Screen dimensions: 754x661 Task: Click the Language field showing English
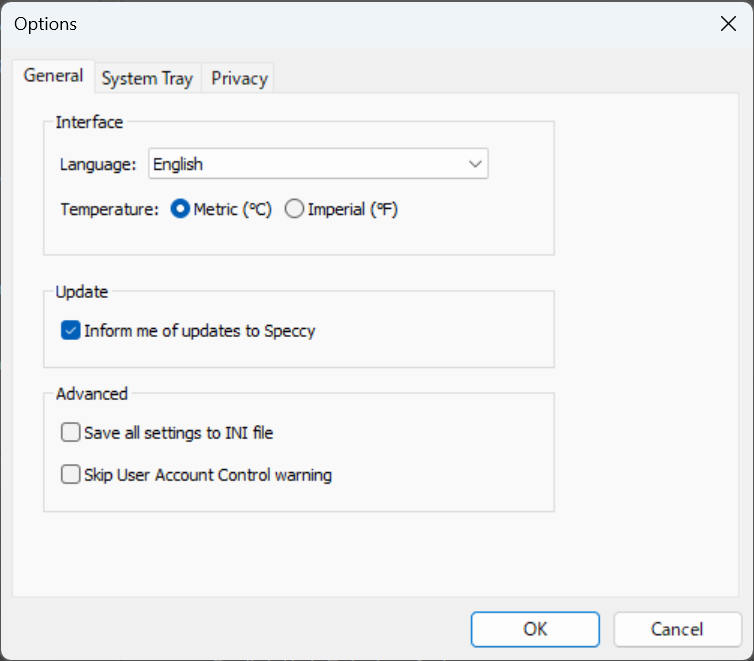tap(300, 164)
